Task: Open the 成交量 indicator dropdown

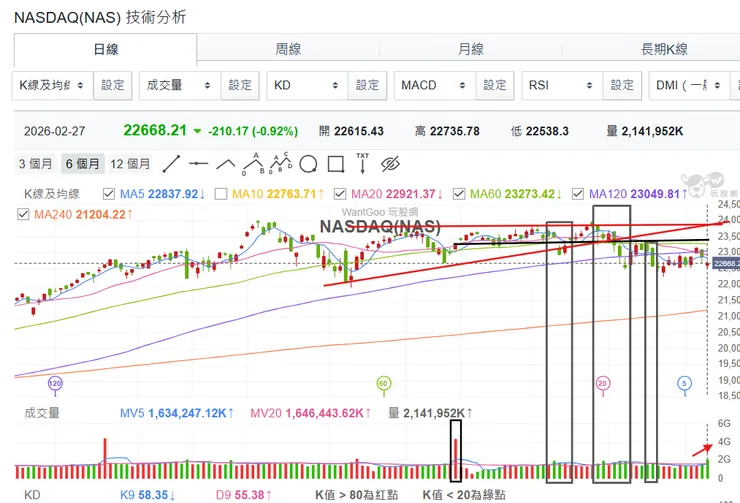Action: coord(180,85)
